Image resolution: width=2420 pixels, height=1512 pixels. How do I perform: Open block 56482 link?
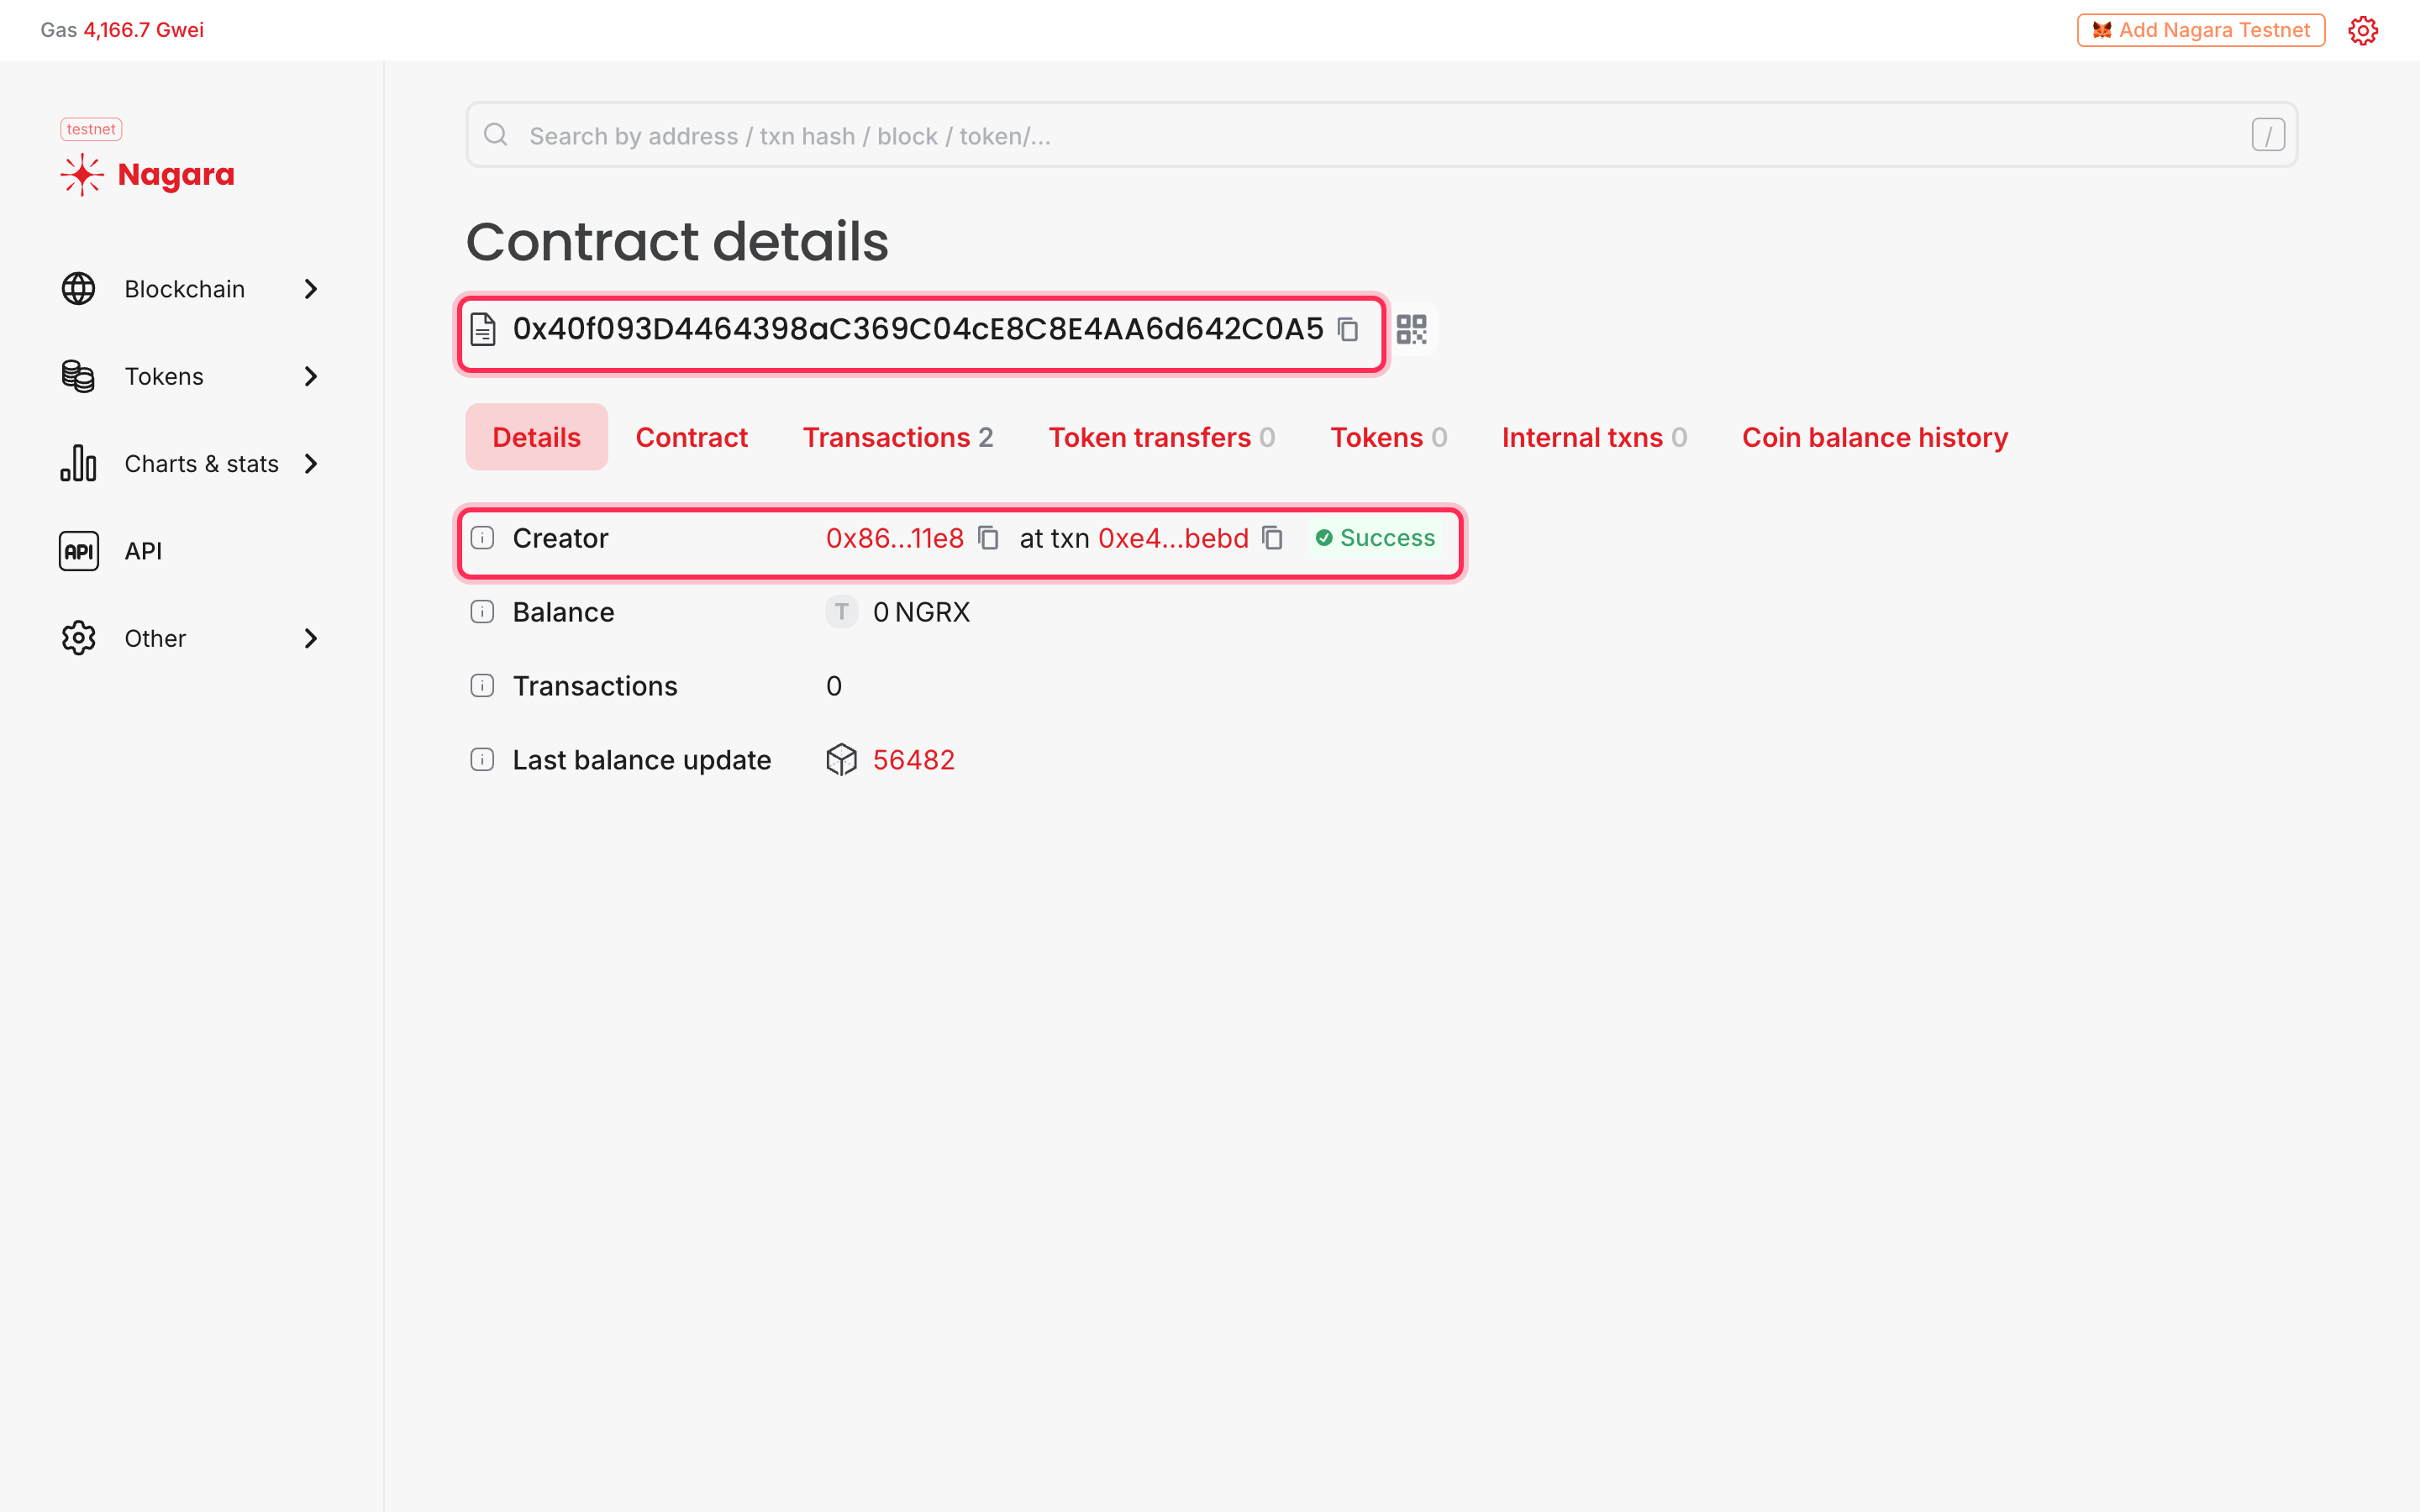pyautogui.click(x=914, y=760)
